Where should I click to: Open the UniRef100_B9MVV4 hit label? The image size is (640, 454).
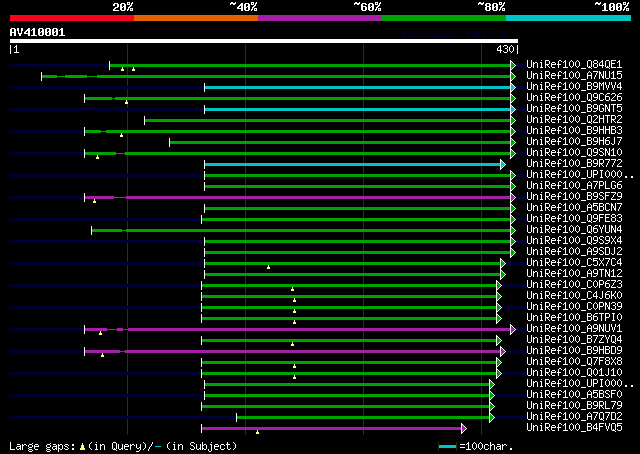pos(574,87)
